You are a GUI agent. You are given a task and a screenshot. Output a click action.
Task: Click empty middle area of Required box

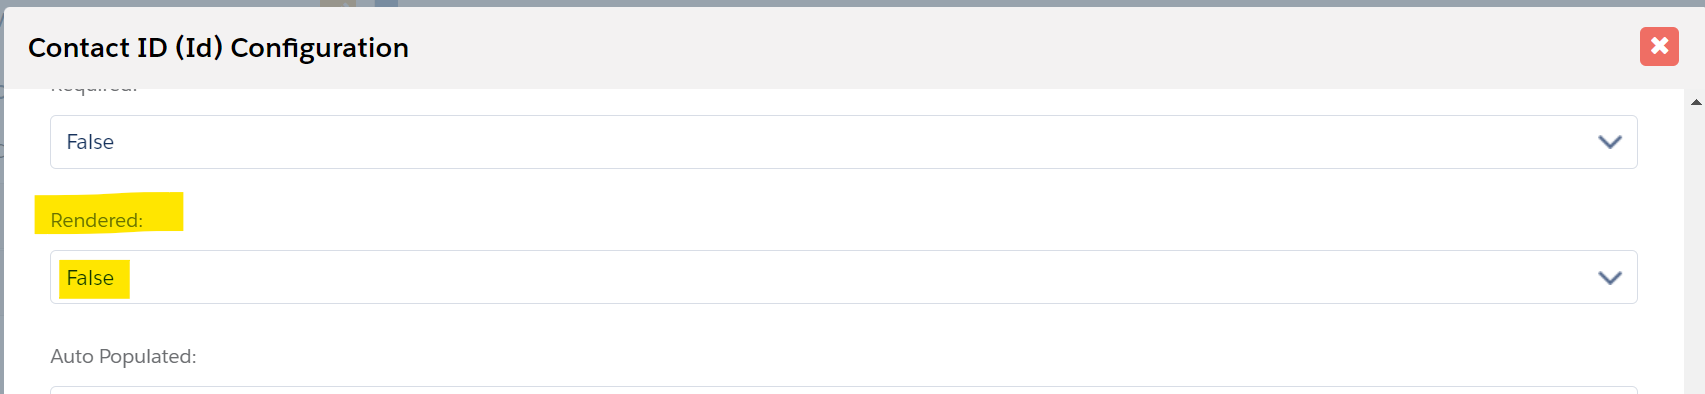coord(843,142)
